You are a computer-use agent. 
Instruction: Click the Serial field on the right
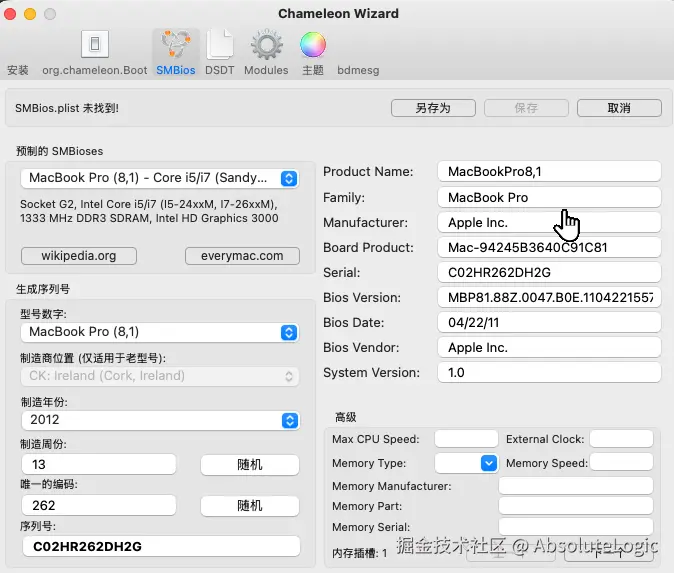(549, 273)
